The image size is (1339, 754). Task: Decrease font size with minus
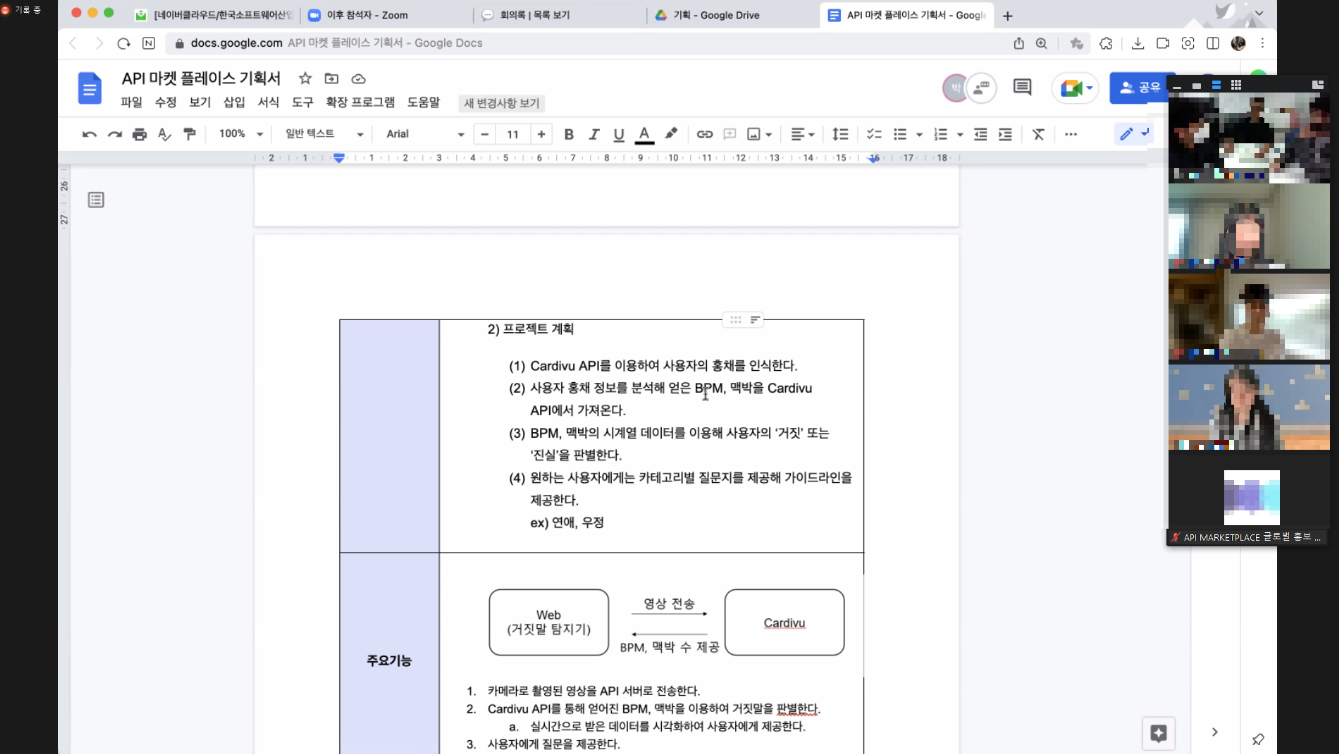(485, 134)
